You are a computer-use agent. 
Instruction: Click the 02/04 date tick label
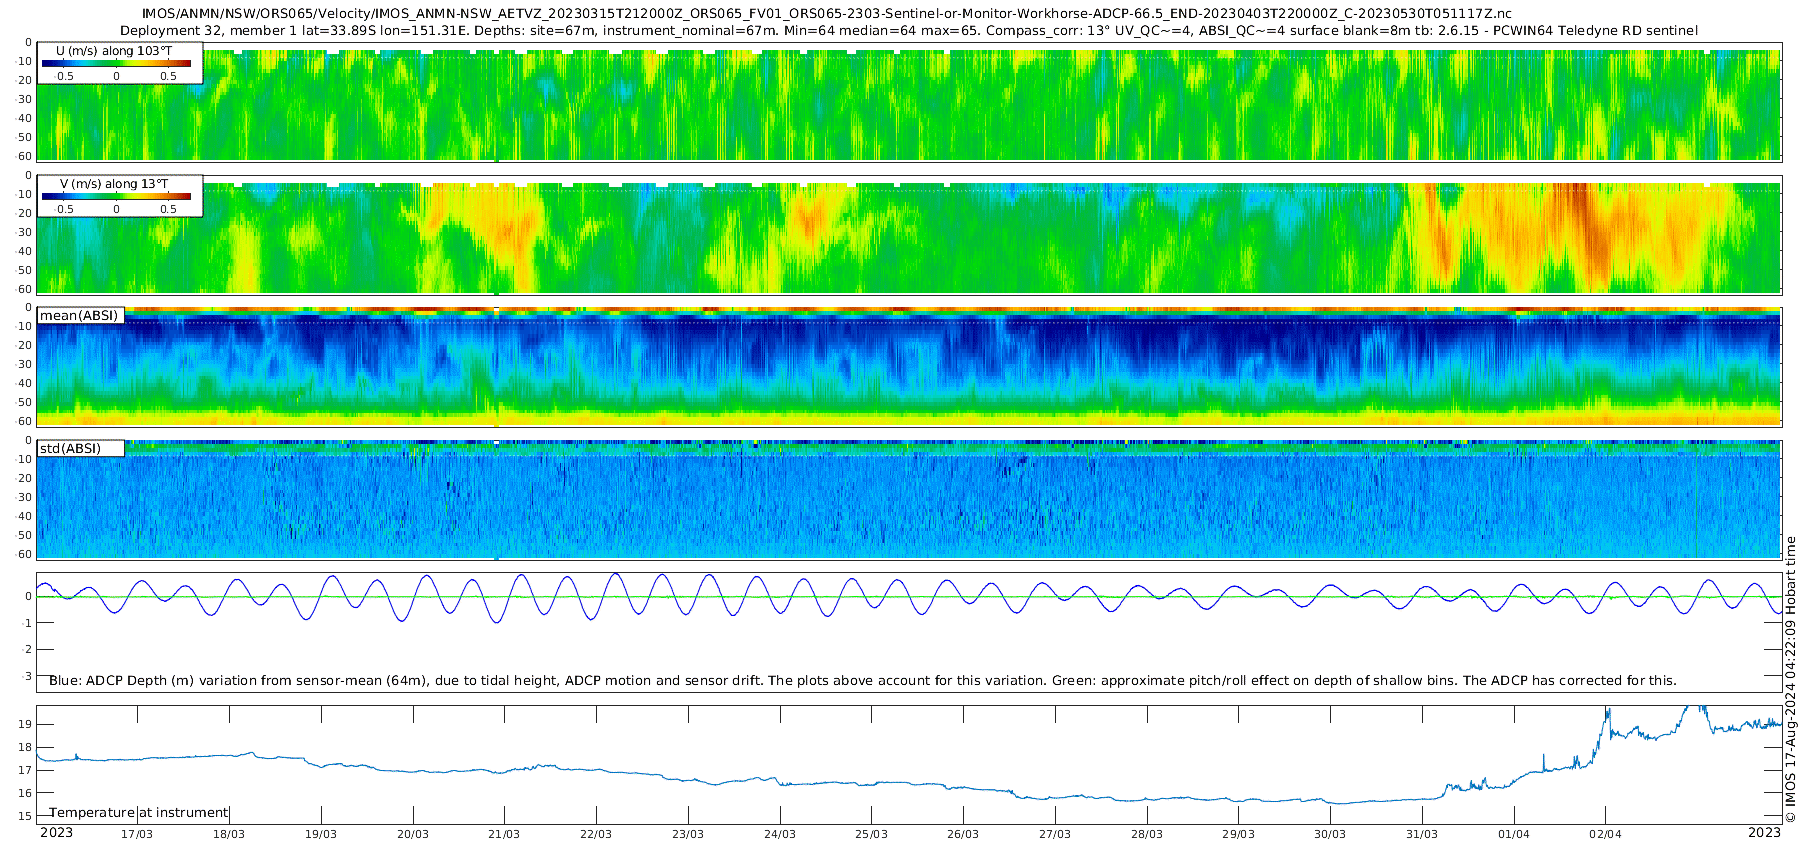pos(1606,834)
